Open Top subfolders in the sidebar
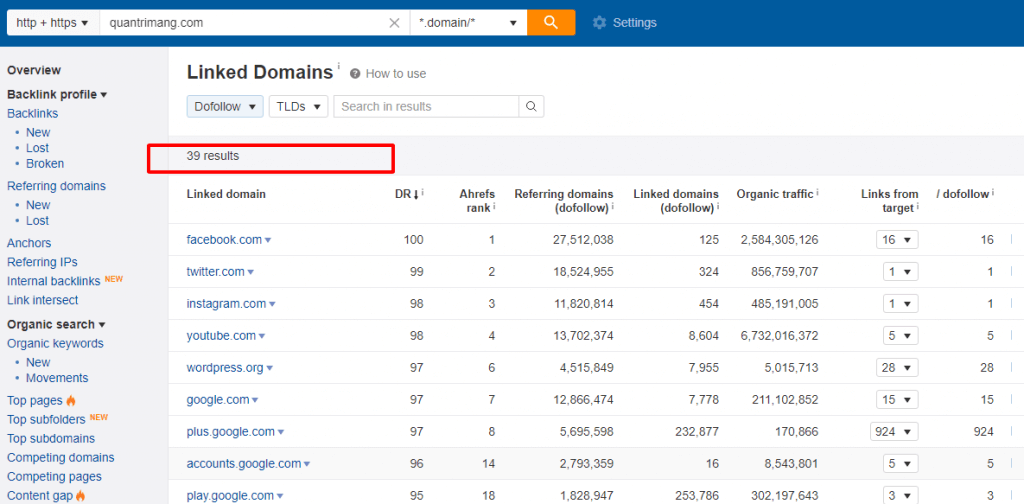Viewport: 1024px width, 504px height. click(46, 419)
